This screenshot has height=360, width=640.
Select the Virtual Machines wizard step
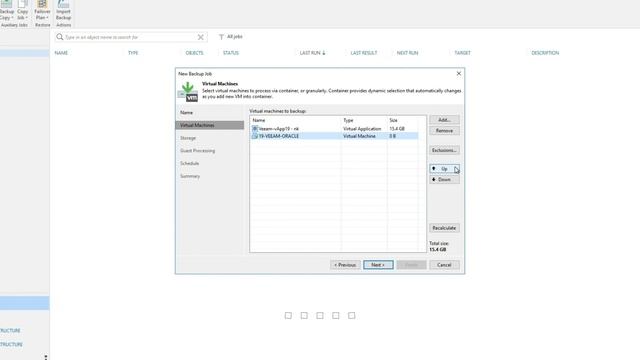point(210,125)
